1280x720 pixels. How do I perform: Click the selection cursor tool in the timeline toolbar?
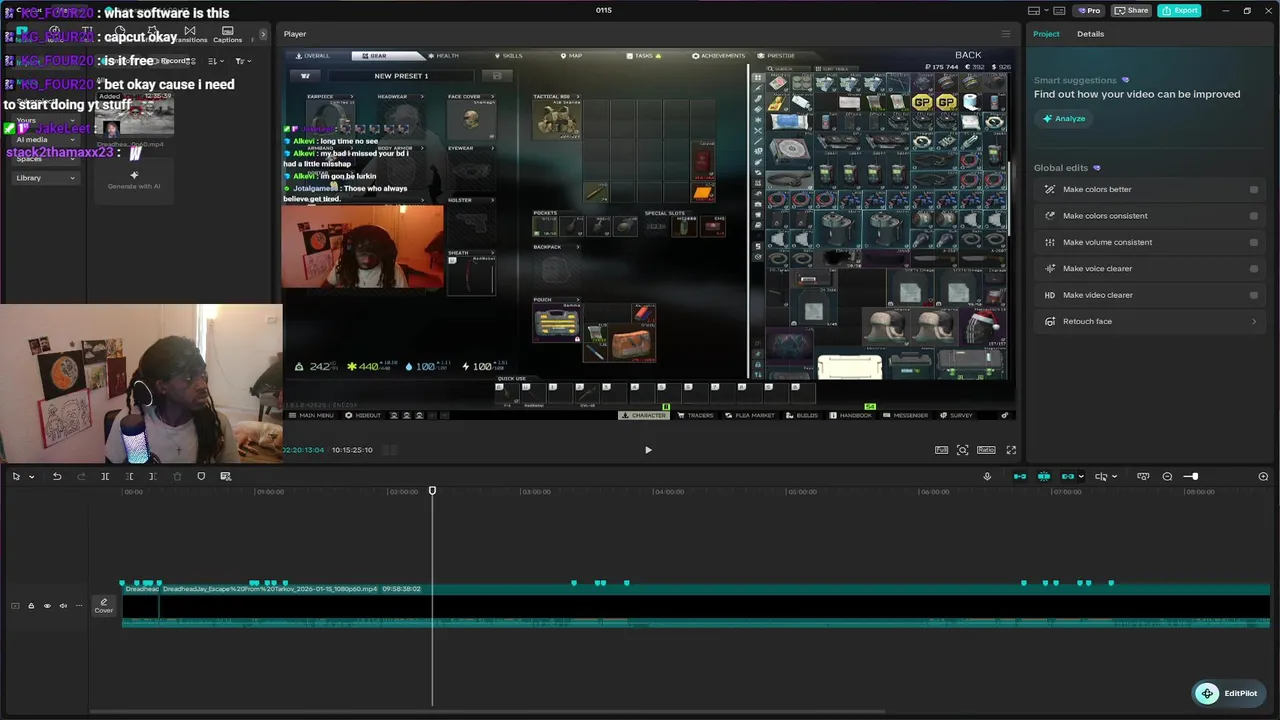click(x=16, y=476)
